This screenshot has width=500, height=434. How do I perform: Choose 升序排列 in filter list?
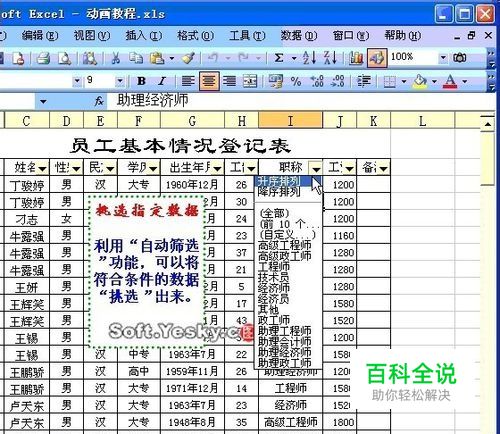click(288, 181)
